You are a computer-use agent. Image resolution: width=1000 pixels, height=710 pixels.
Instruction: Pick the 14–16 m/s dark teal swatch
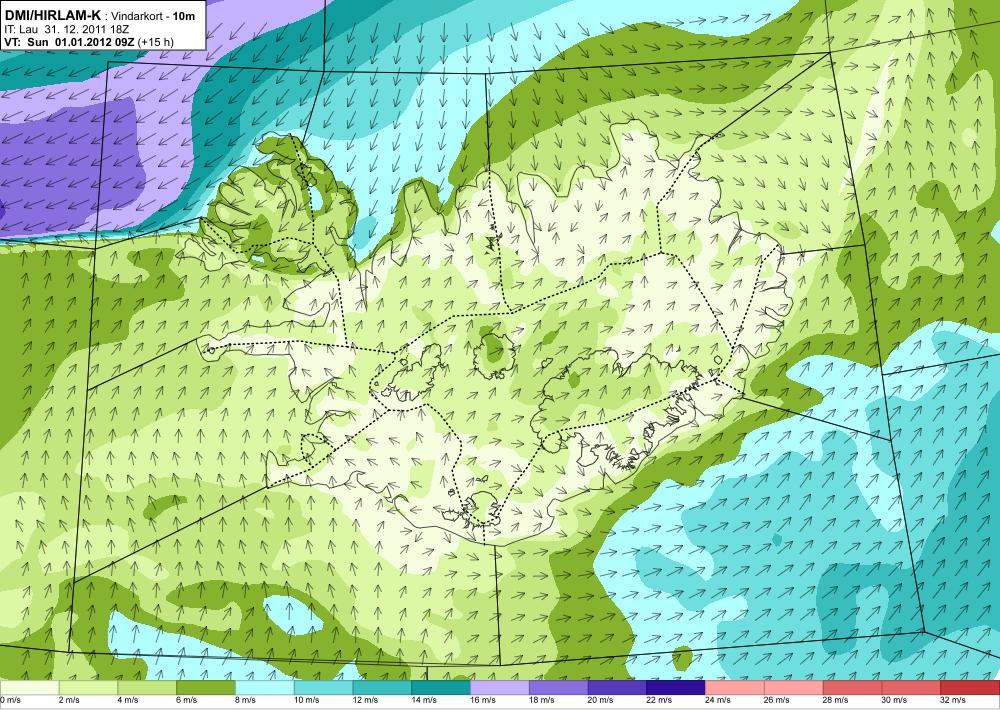tap(441, 688)
